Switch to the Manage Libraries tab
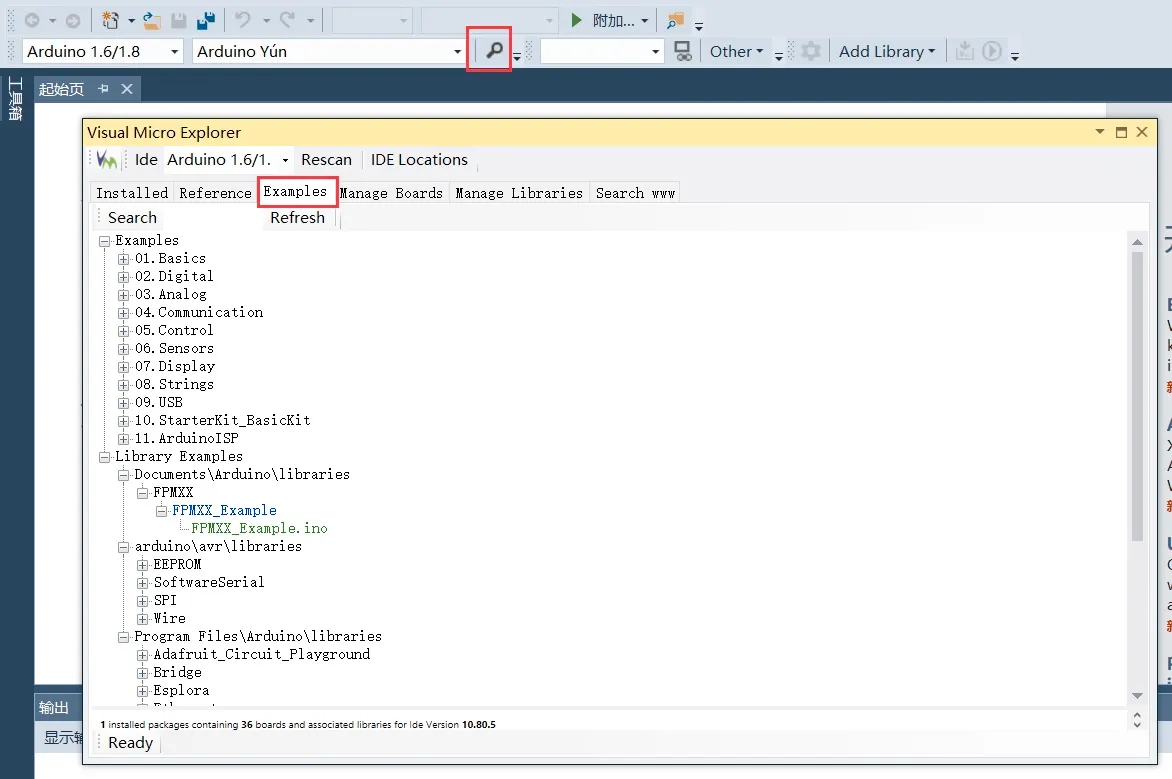Image resolution: width=1172 pixels, height=779 pixels. 518,193
